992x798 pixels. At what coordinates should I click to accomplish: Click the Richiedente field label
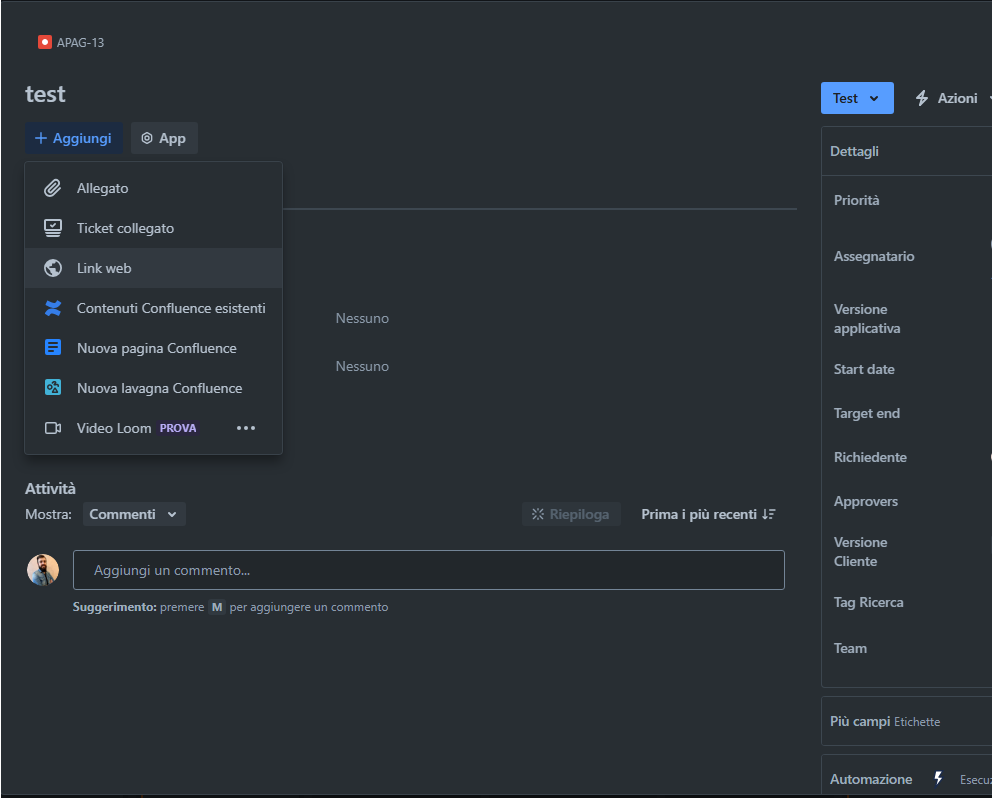870,457
